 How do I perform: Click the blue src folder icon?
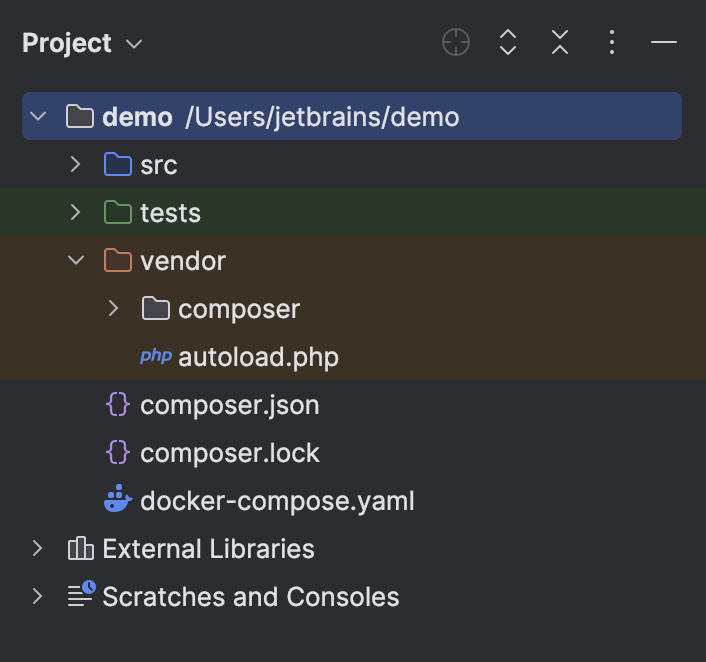click(x=118, y=164)
